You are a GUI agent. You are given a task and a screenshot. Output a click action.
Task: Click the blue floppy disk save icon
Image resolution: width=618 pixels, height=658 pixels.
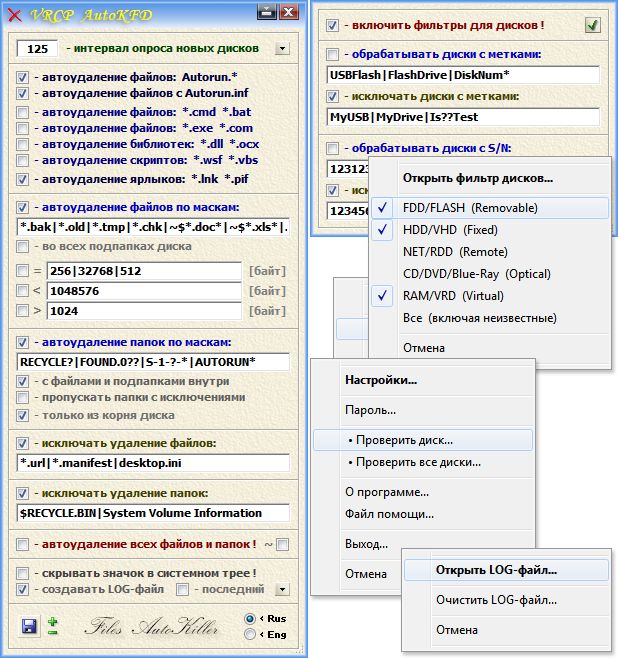(x=29, y=626)
